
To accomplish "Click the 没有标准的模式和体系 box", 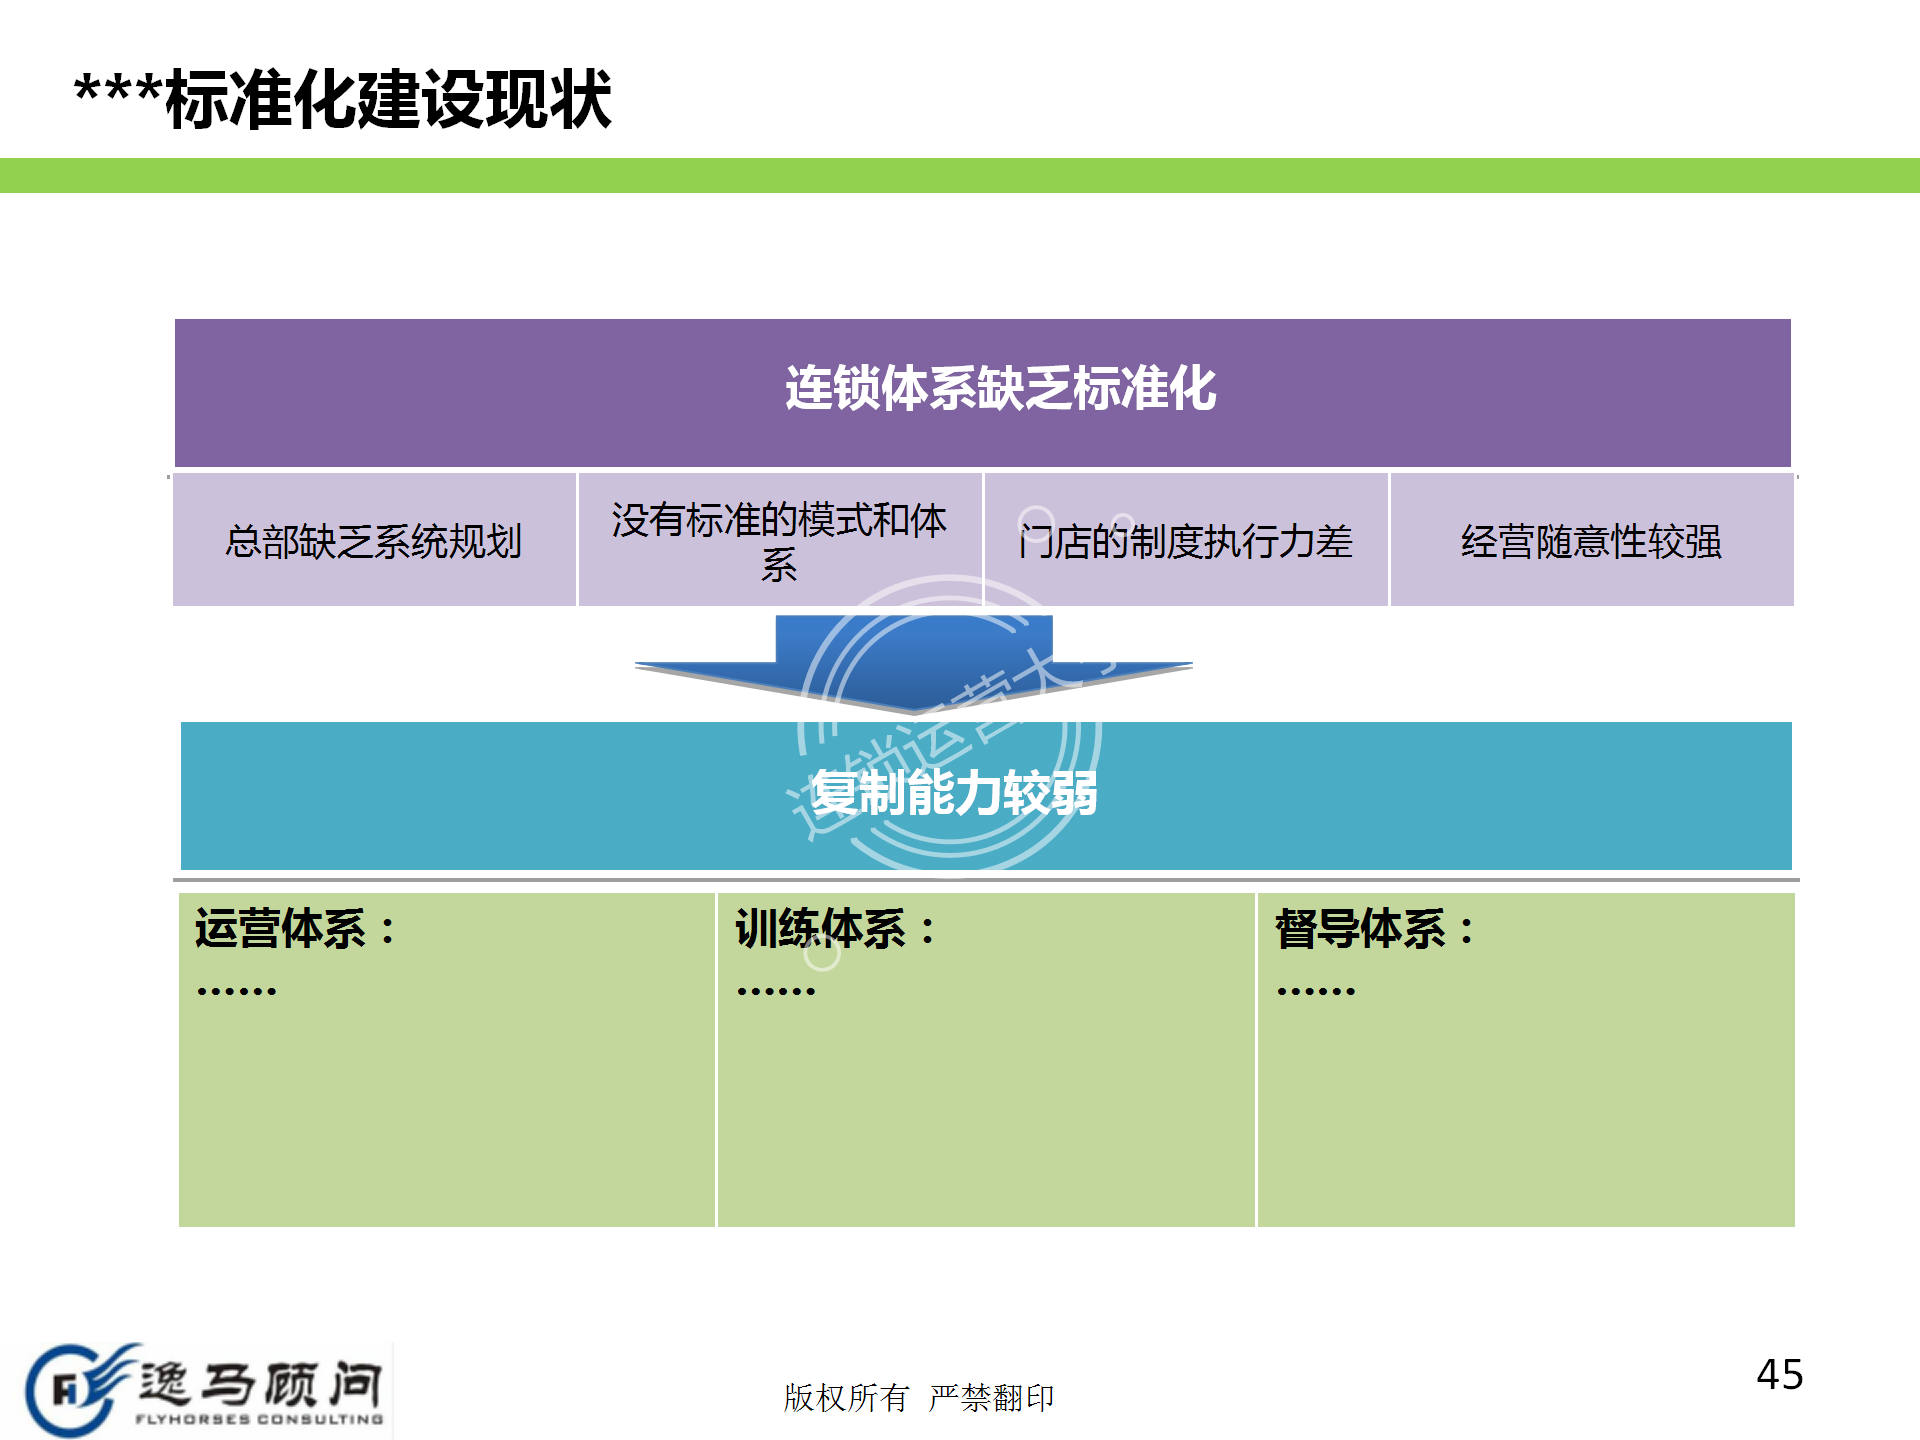I will click(x=779, y=541).
